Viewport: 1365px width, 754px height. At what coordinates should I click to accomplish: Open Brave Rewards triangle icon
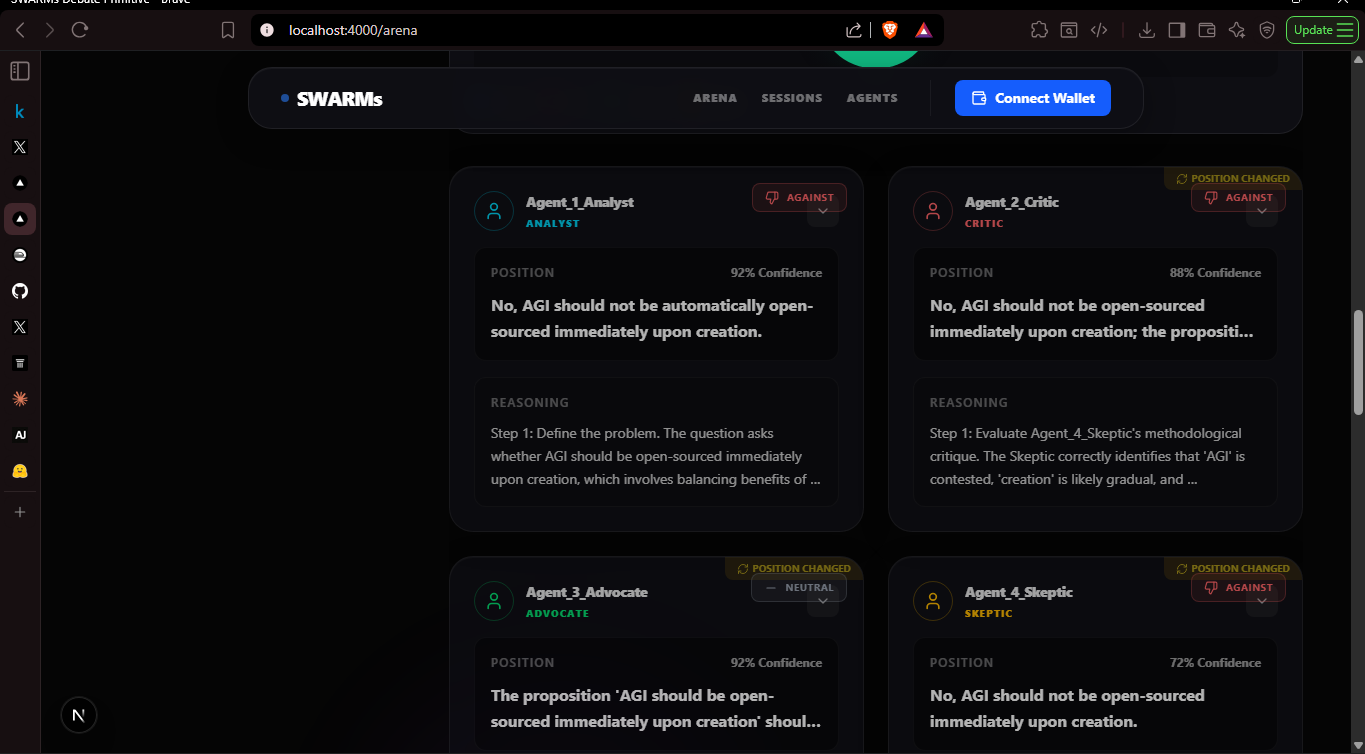(923, 30)
